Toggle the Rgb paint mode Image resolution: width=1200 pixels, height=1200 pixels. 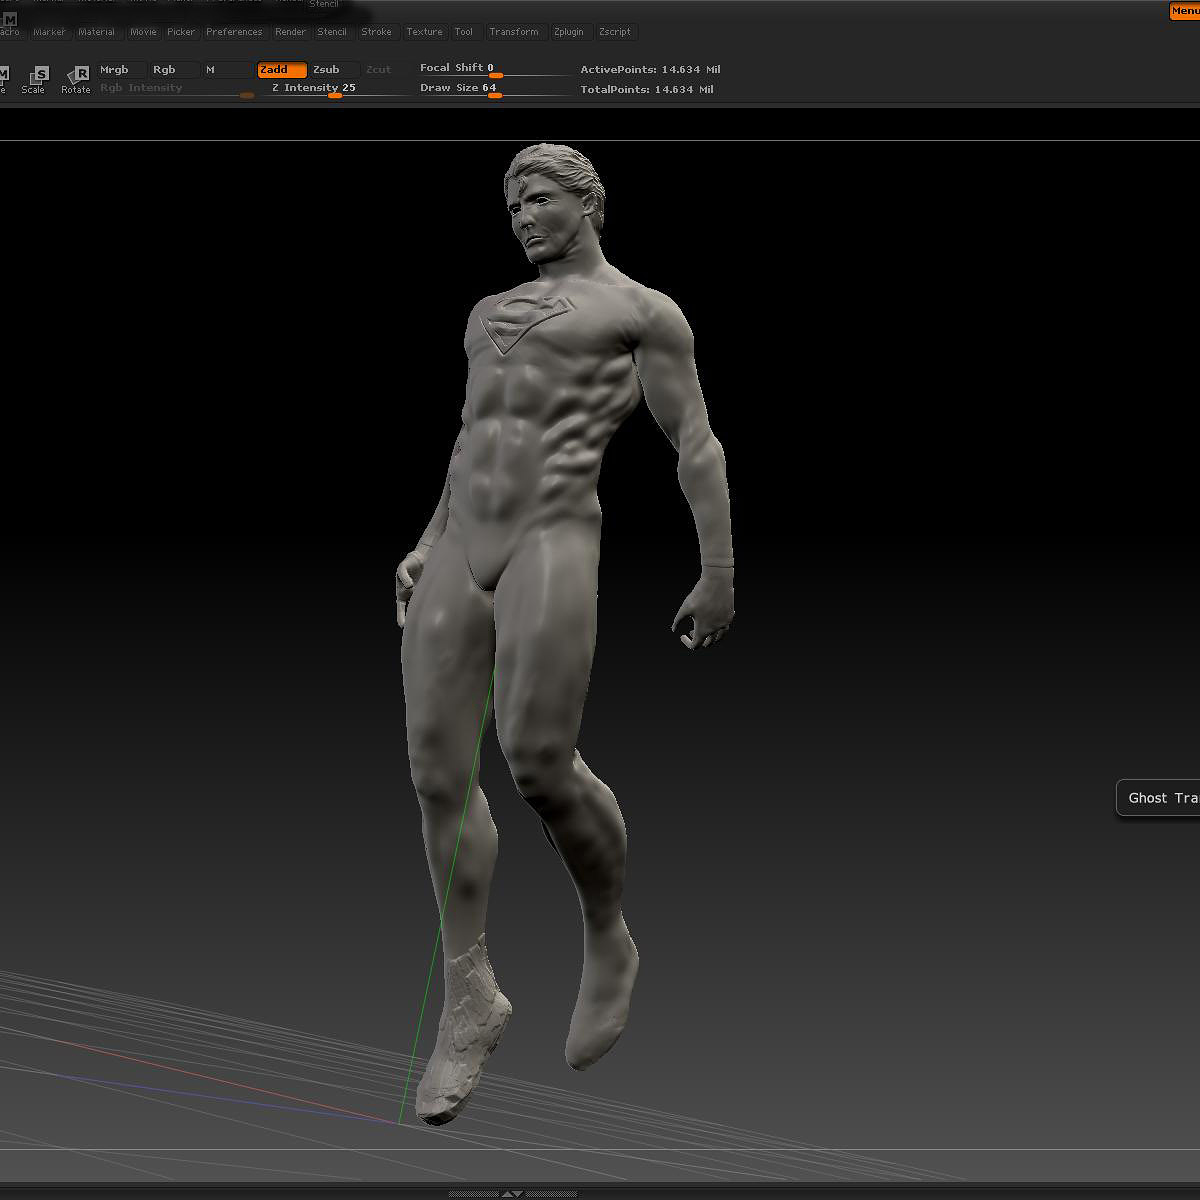(x=175, y=70)
